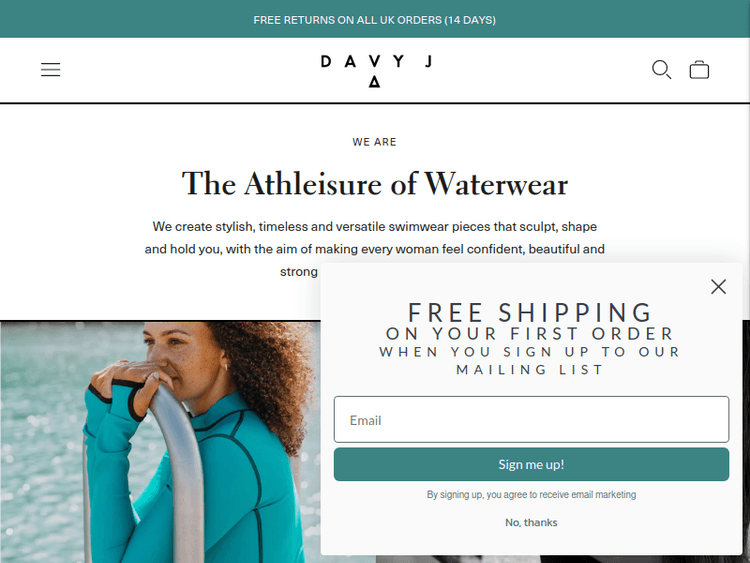Click the MAILING LIST popup text
Viewport: 750px width, 563px height.
coord(530,370)
